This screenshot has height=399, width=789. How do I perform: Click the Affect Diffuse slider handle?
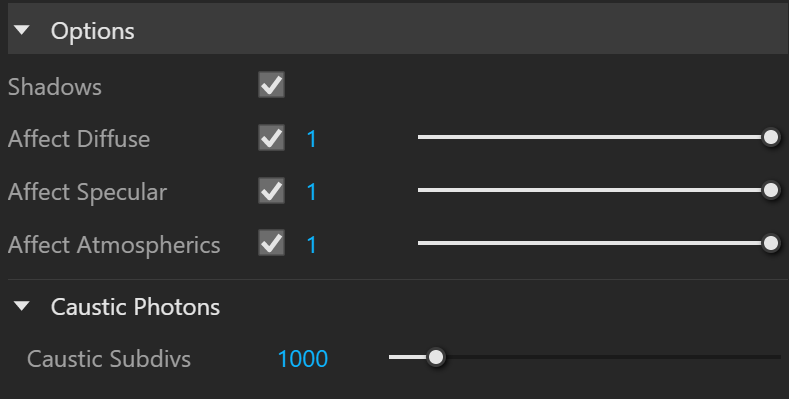click(771, 137)
